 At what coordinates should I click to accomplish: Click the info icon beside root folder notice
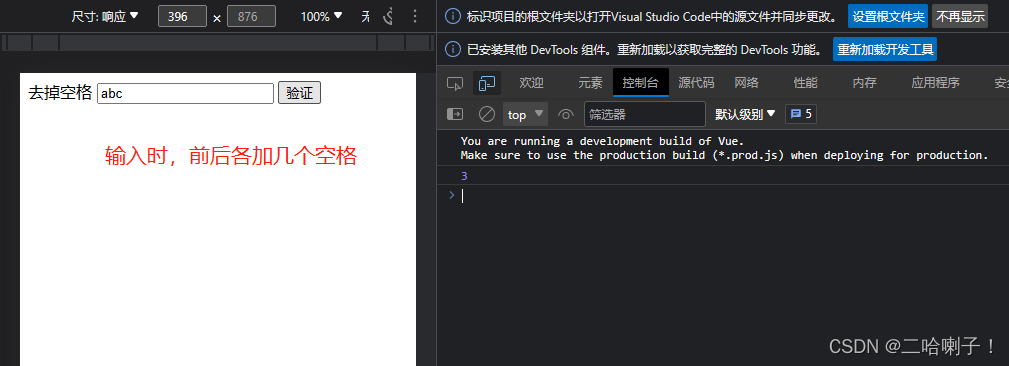(x=453, y=17)
